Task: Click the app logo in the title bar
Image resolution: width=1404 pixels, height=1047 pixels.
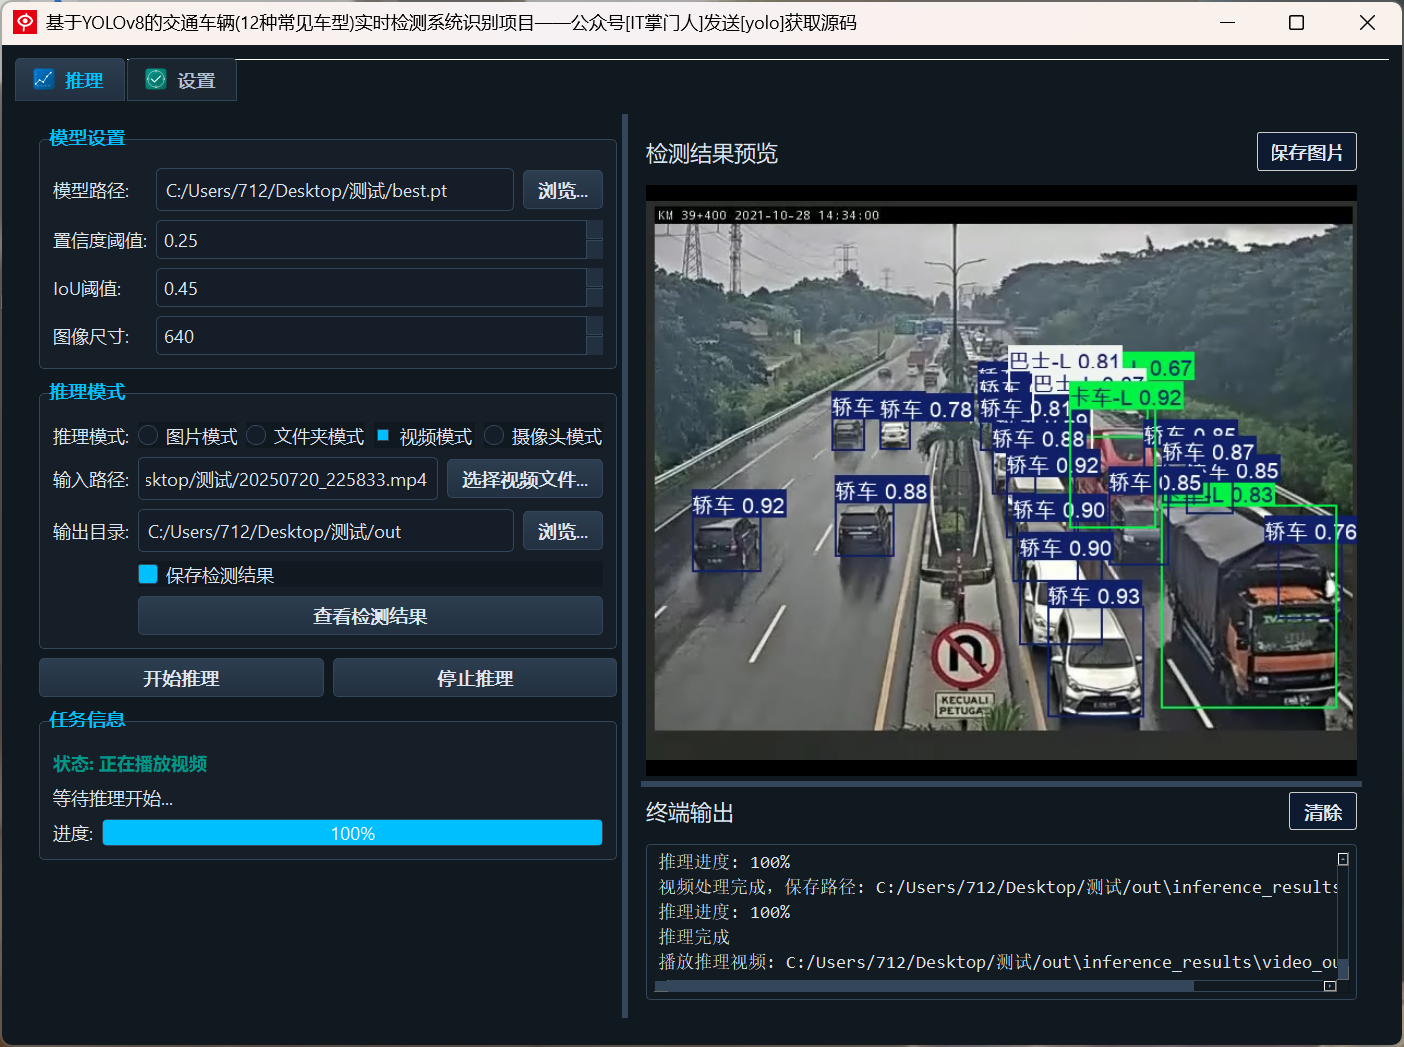Action: click(23, 21)
